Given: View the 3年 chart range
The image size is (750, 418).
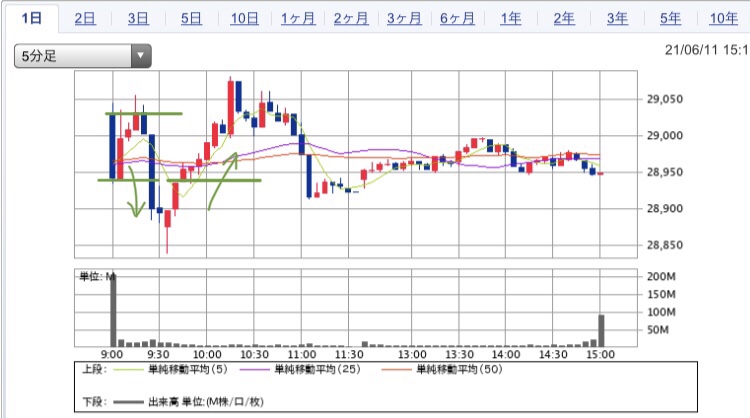Looking at the screenshot, I should click(617, 18).
